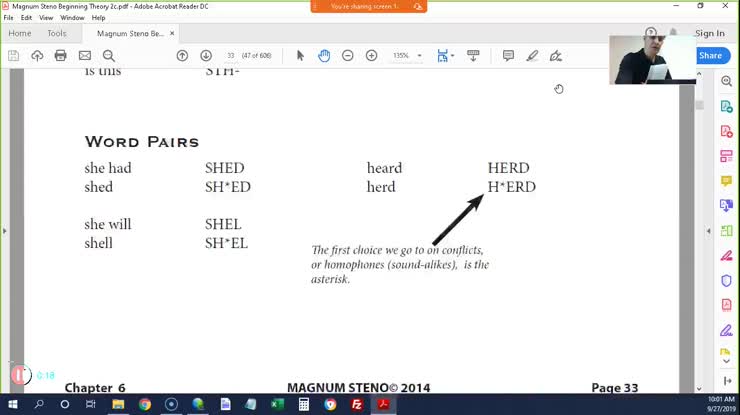The image size is (740, 415).
Task: Click the Save file icon
Action: tap(14, 56)
